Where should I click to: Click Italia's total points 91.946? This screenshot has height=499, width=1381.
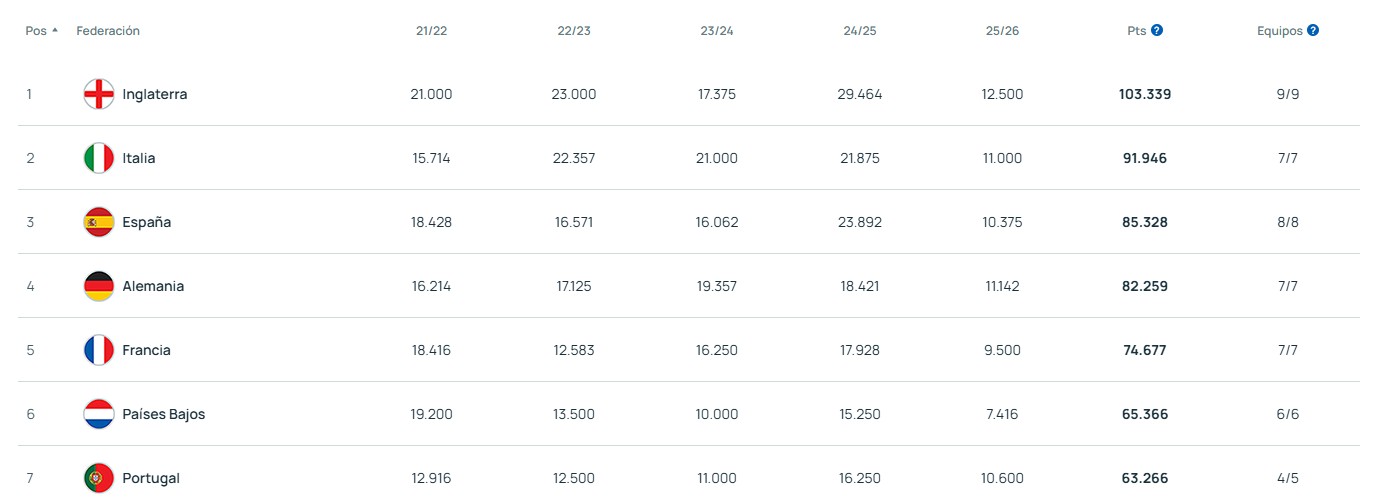pyautogui.click(x=1144, y=158)
